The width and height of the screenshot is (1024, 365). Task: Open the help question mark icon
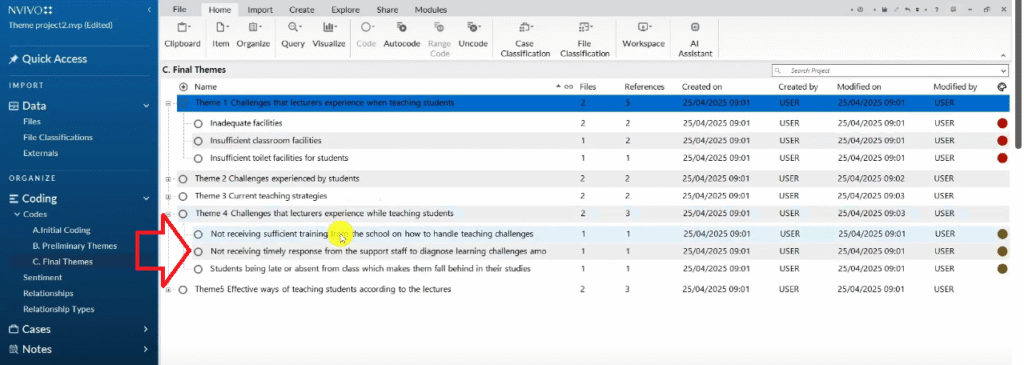point(936,10)
